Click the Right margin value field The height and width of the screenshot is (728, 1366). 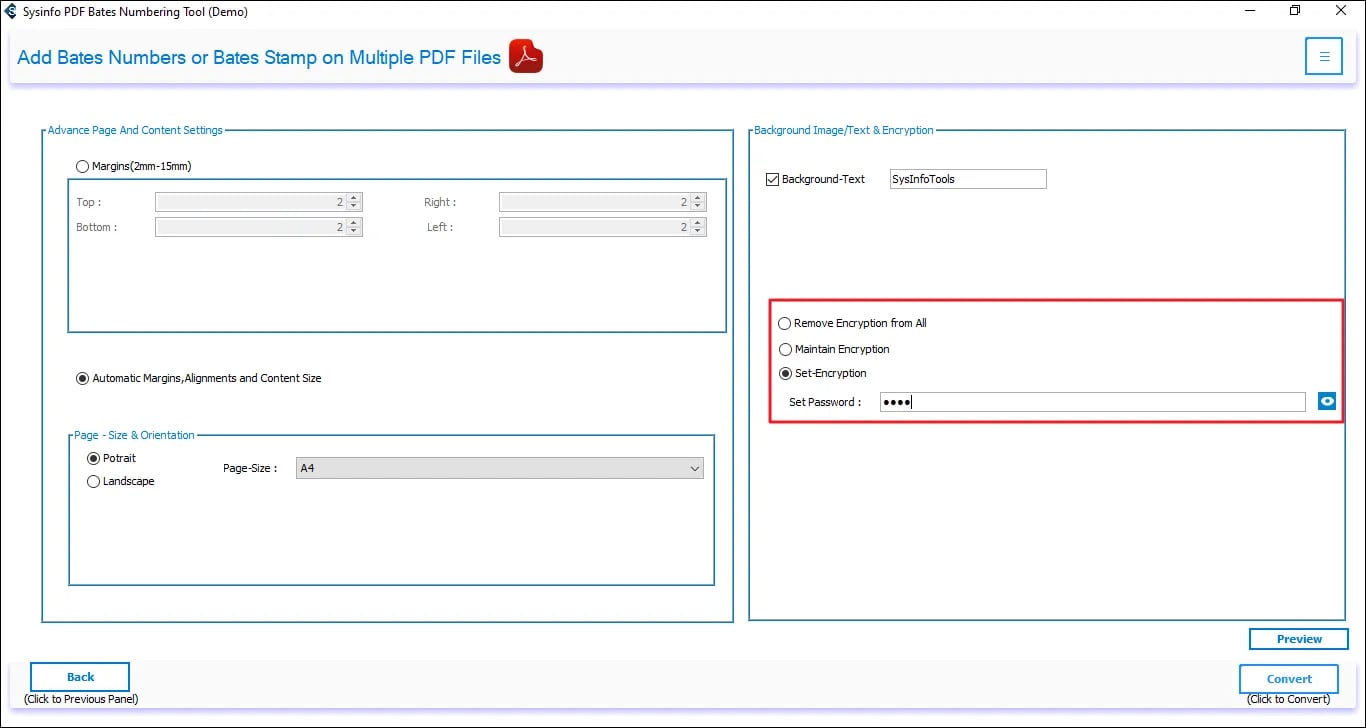595,202
